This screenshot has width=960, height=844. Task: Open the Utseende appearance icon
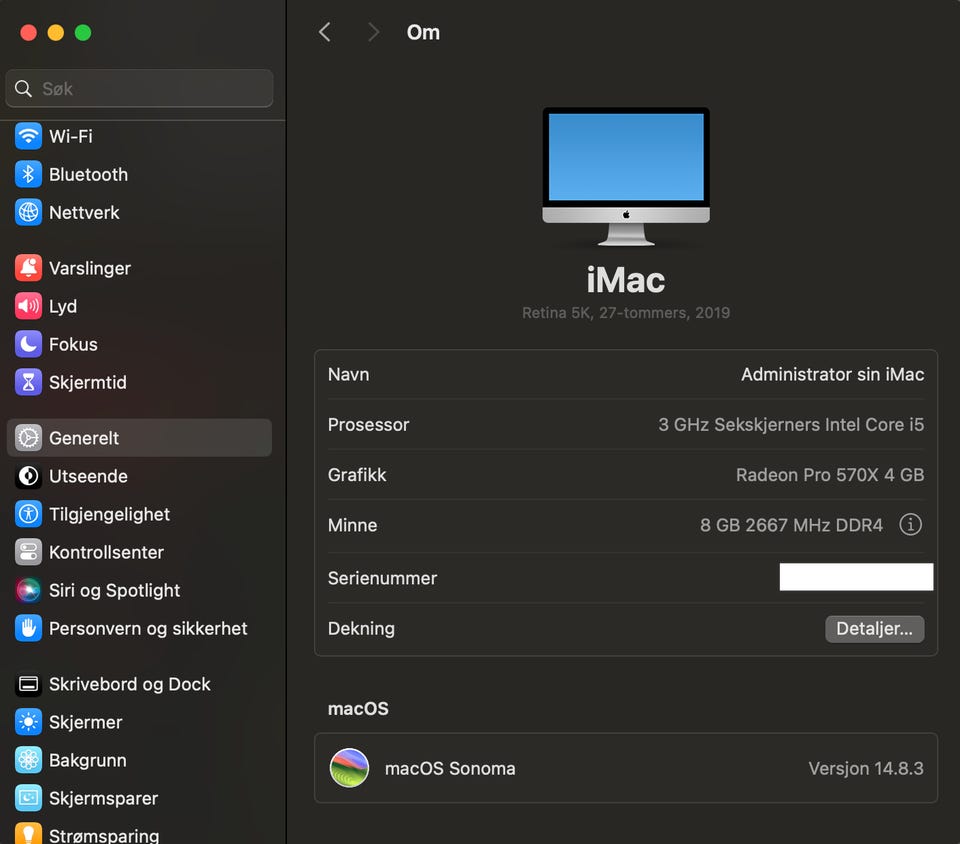28,476
